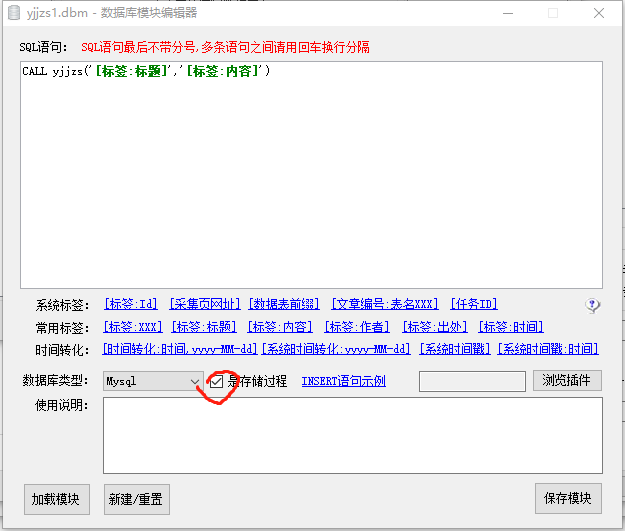Image resolution: width=625 pixels, height=531 pixels.
Task: Insert the [系统时间戳:时间] link
Action: click(x=548, y=349)
